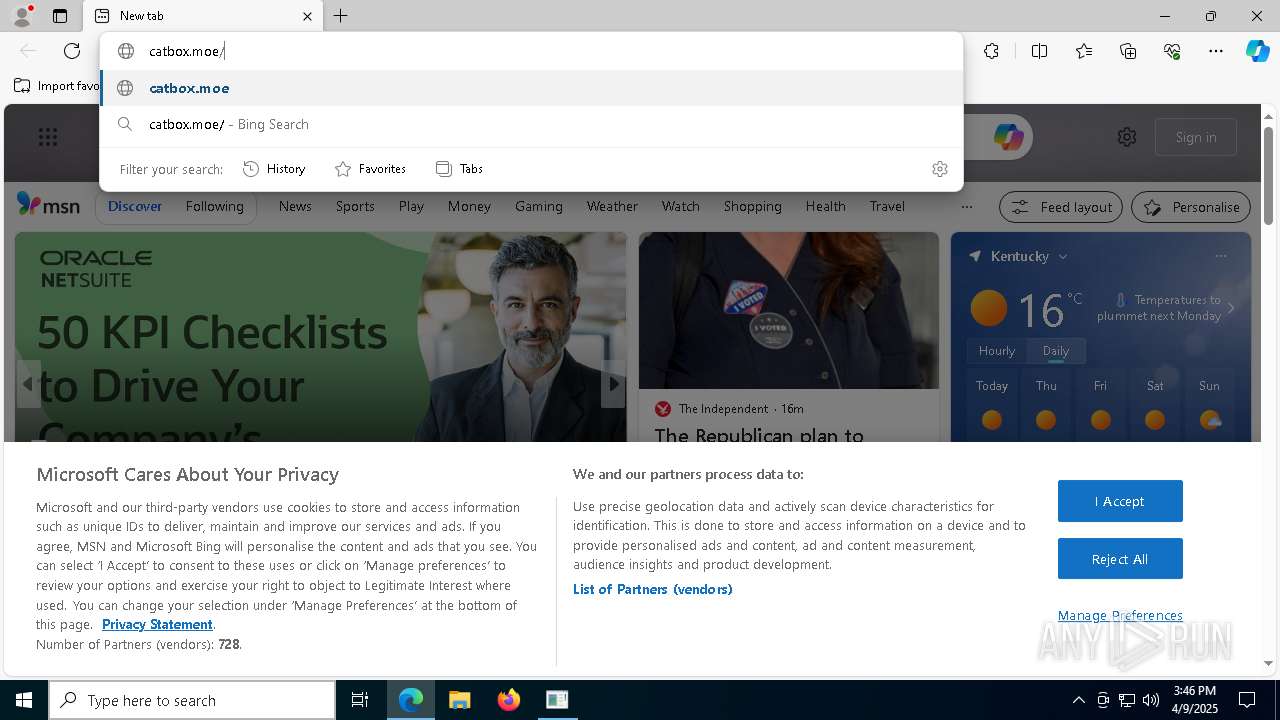
Task: Open the Sports category
Action: pyautogui.click(x=355, y=206)
